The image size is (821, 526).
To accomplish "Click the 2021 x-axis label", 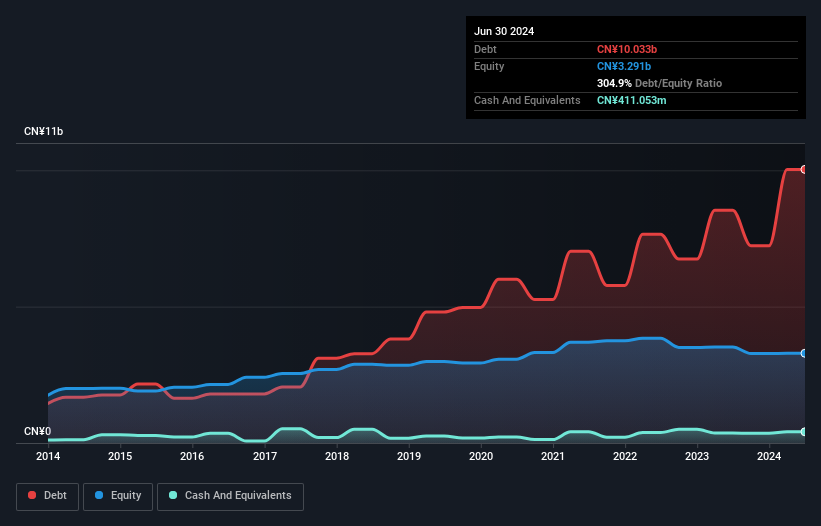I will click(x=553, y=456).
